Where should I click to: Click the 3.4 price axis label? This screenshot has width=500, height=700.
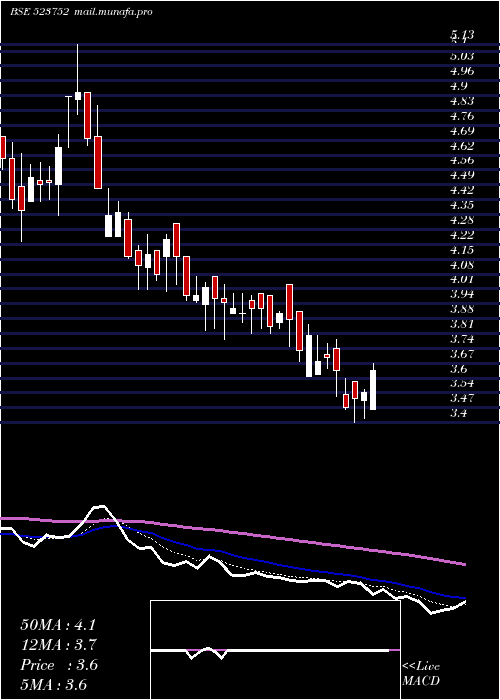(x=459, y=413)
